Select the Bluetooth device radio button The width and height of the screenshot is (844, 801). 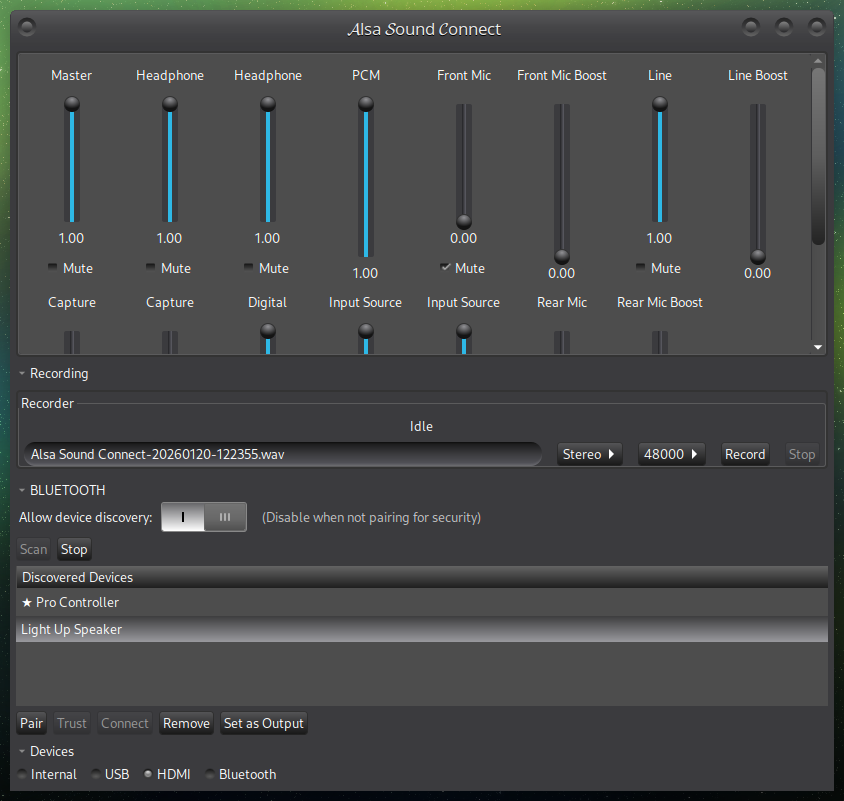point(210,775)
